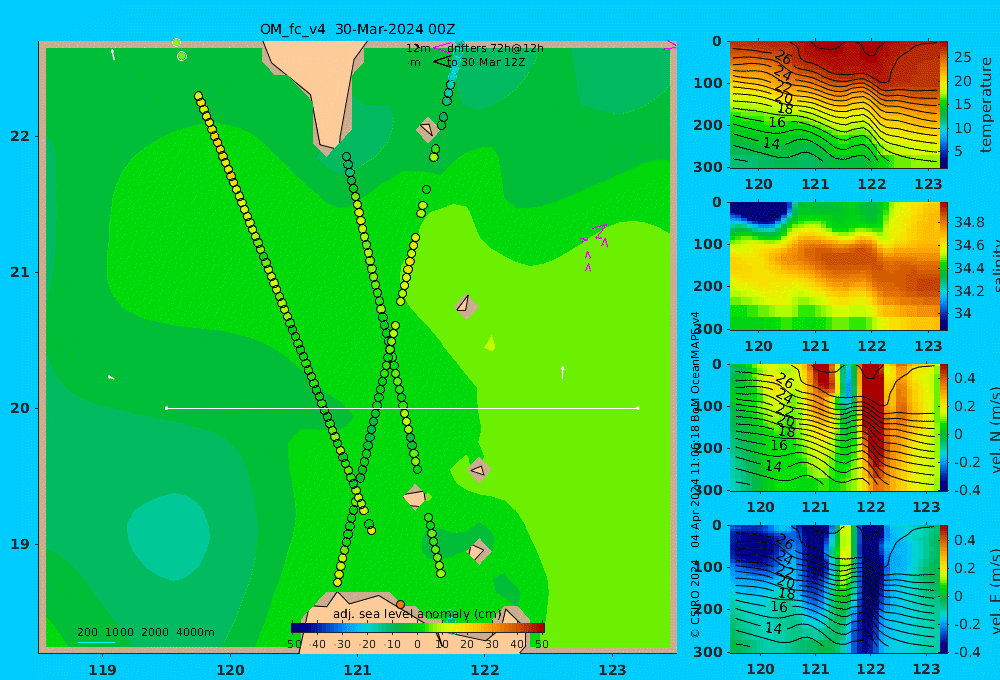
Task: Click the magenta drifter arrows east of the map
Action: point(596,246)
